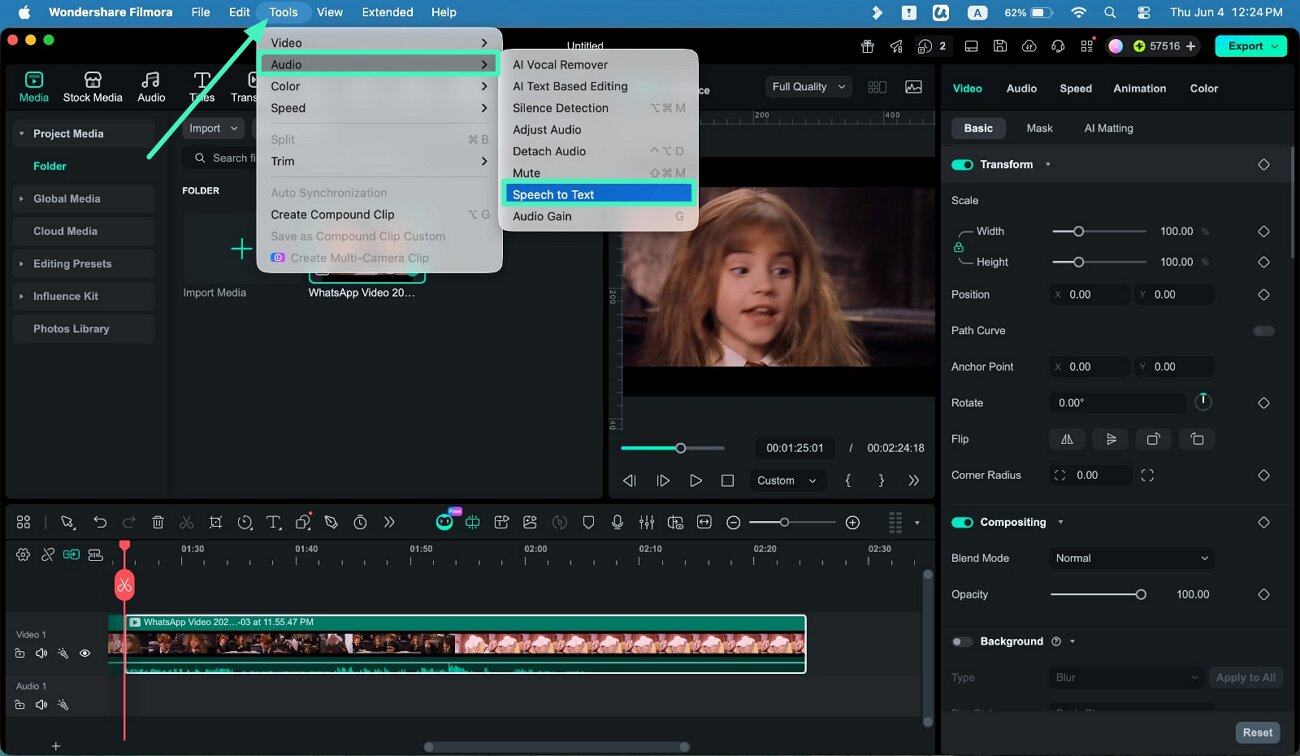Open the headset support icon
1300x756 pixels.
click(1058, 46)
